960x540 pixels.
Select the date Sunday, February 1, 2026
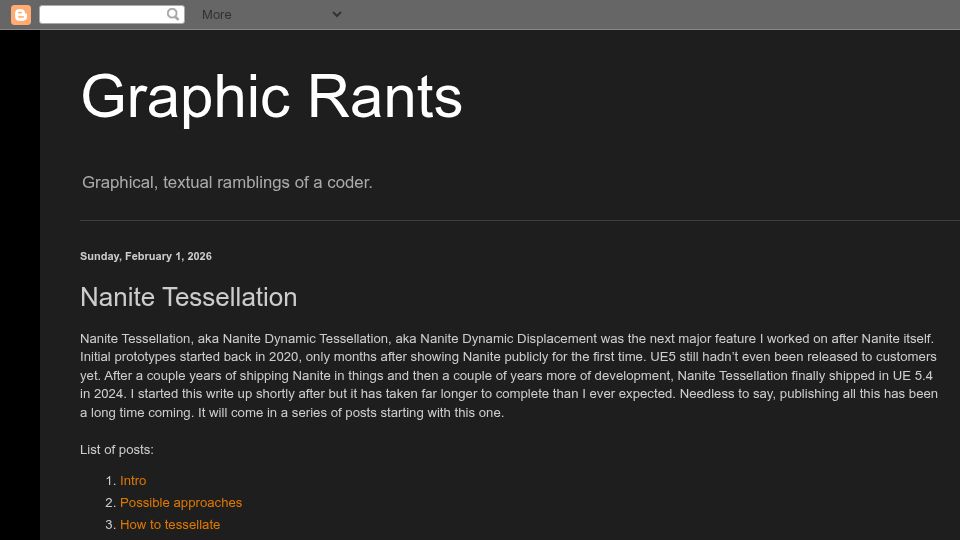coord(146,257)
